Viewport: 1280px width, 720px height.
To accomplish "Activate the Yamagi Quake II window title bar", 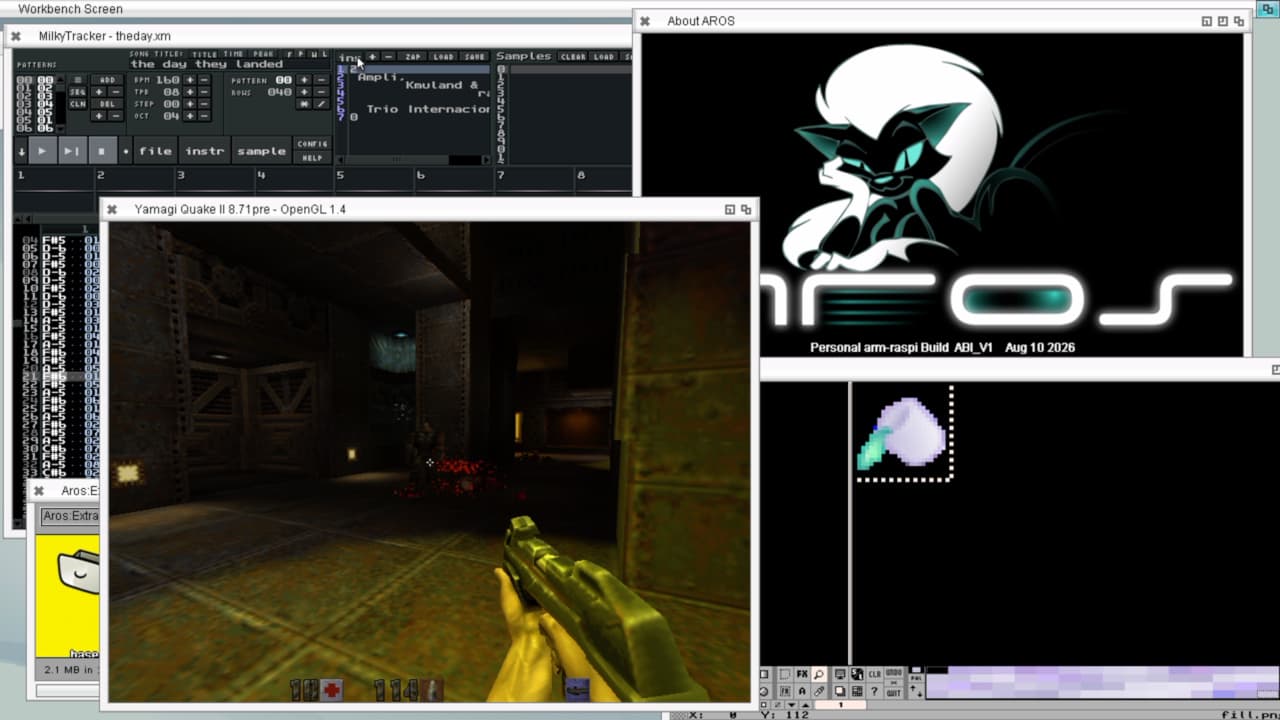I will 428,209.
